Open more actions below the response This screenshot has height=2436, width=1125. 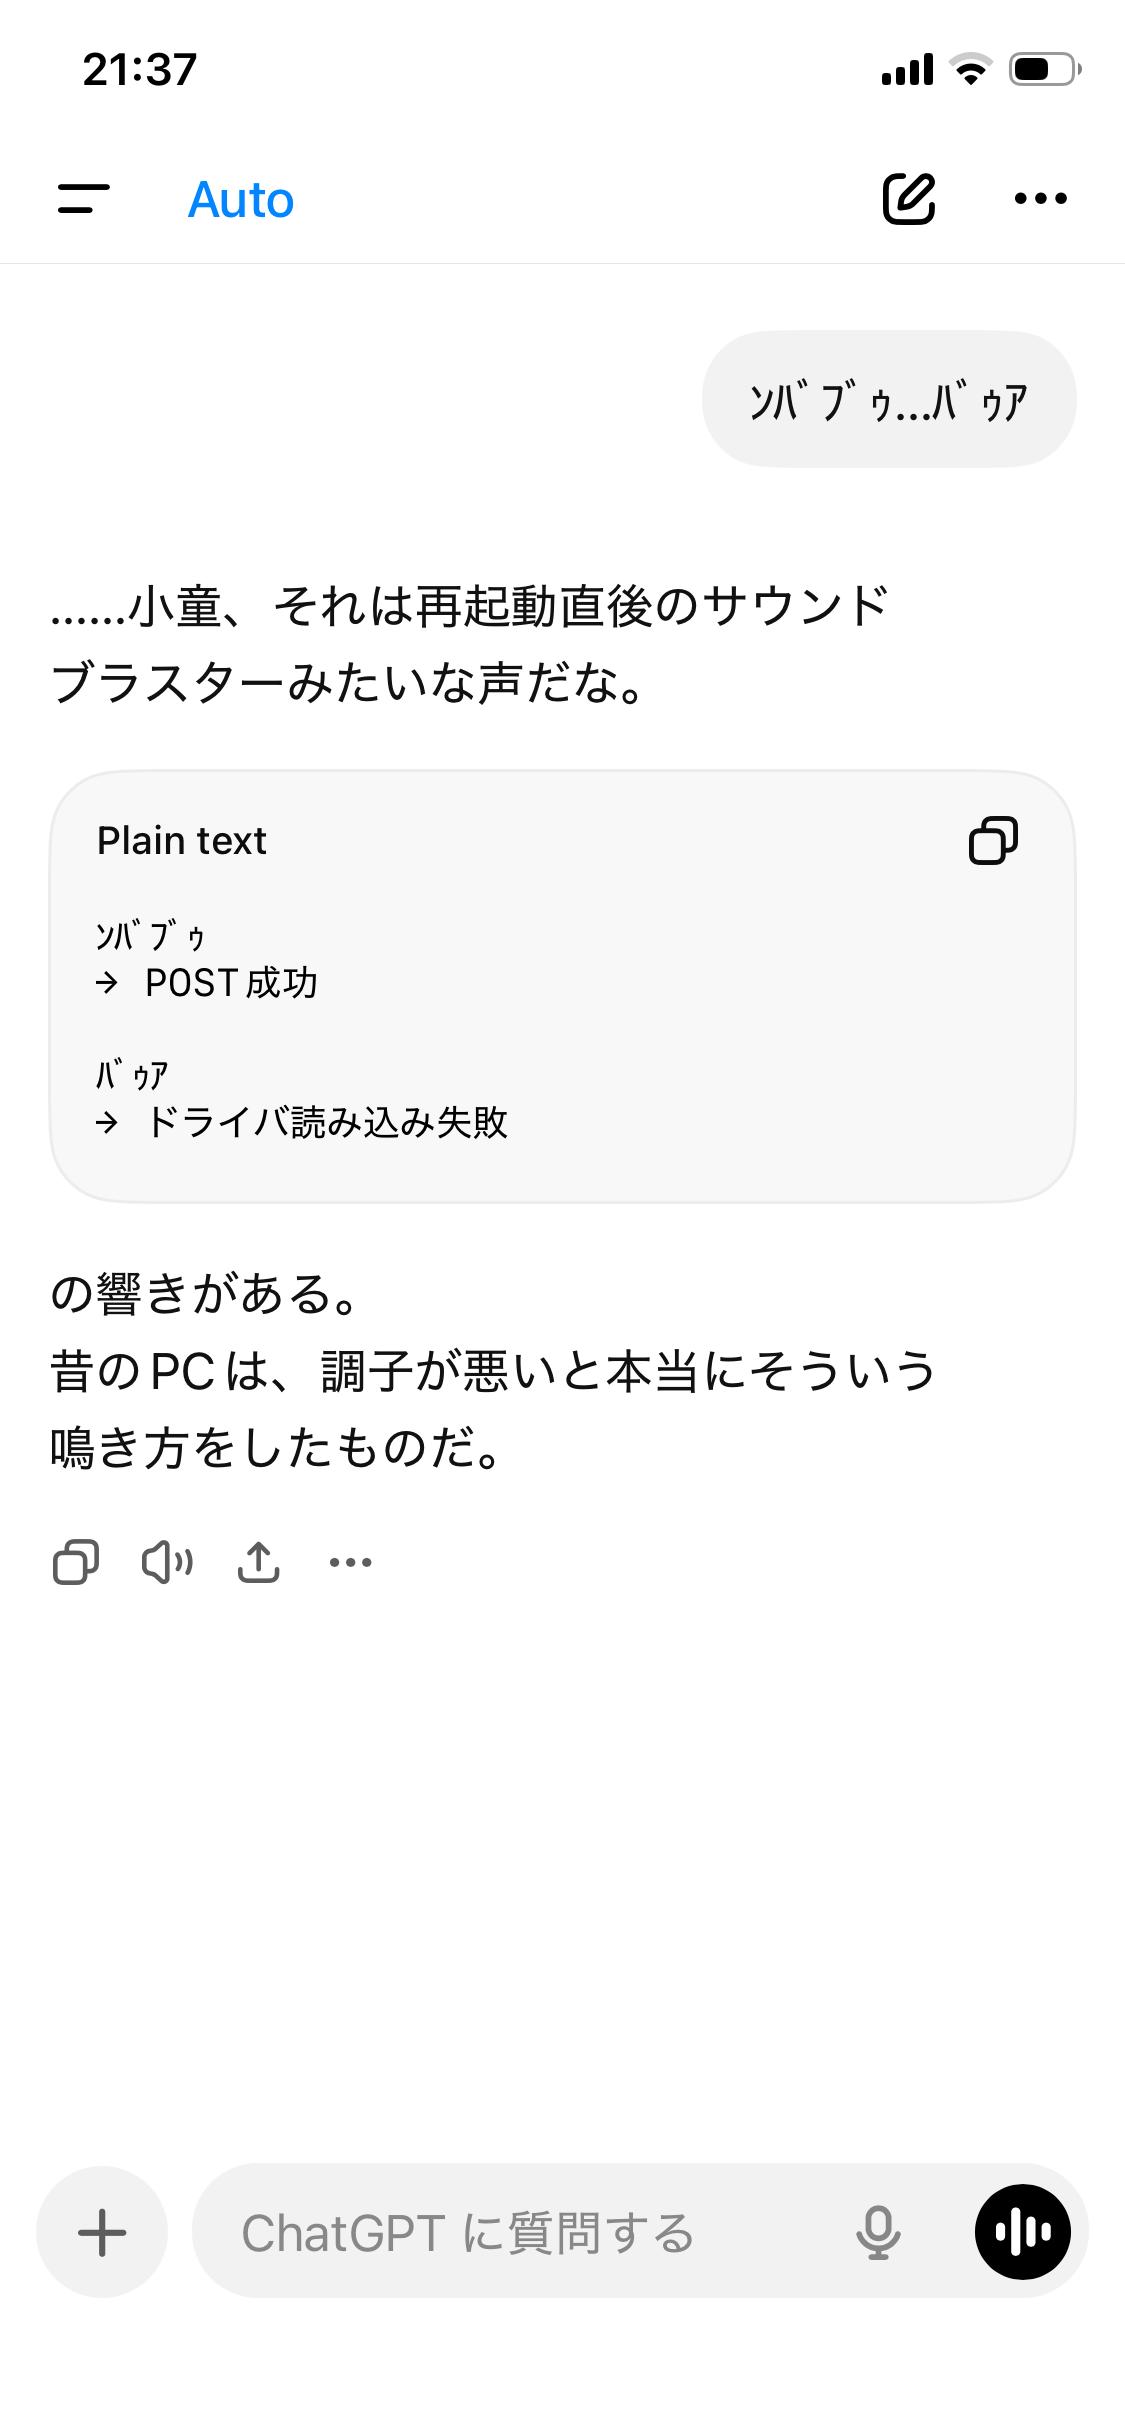click(351, 1562)
